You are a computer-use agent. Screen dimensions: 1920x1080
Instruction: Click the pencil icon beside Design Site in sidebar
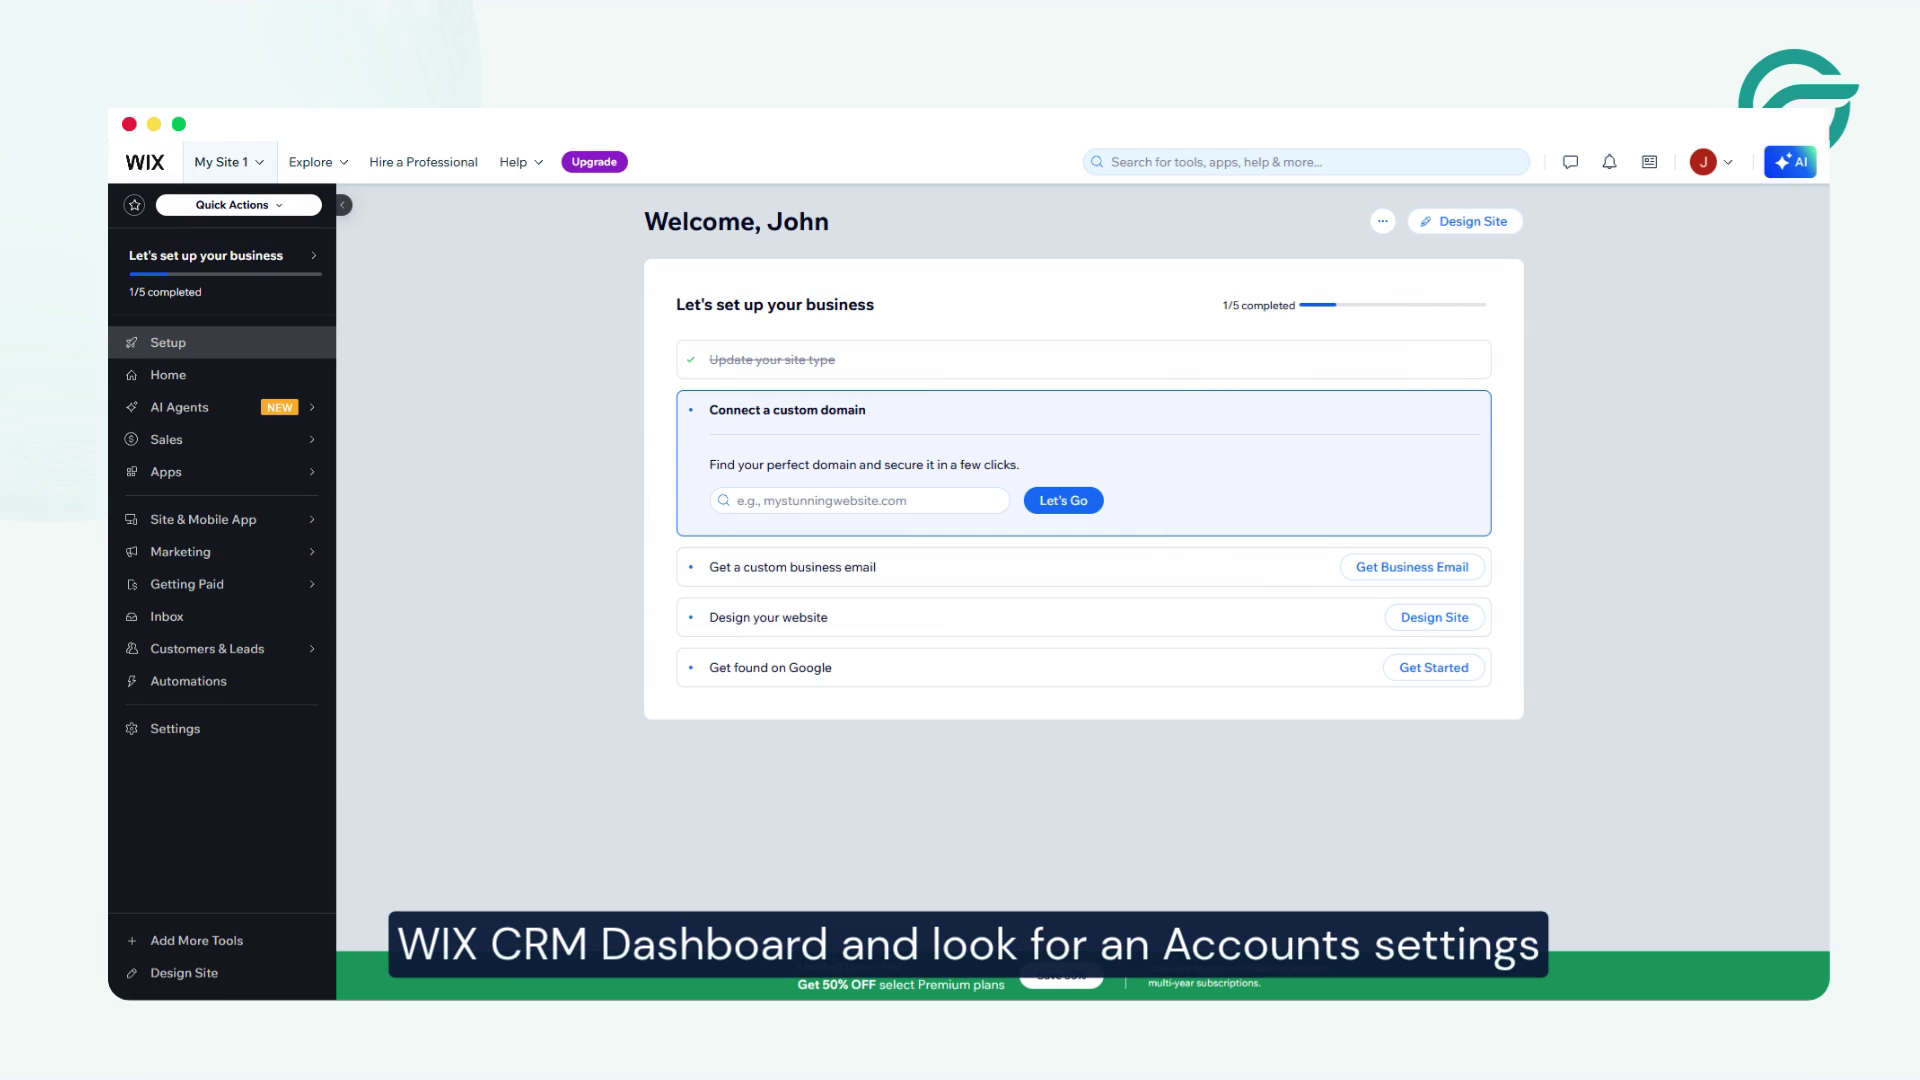[x=131, y=973]
